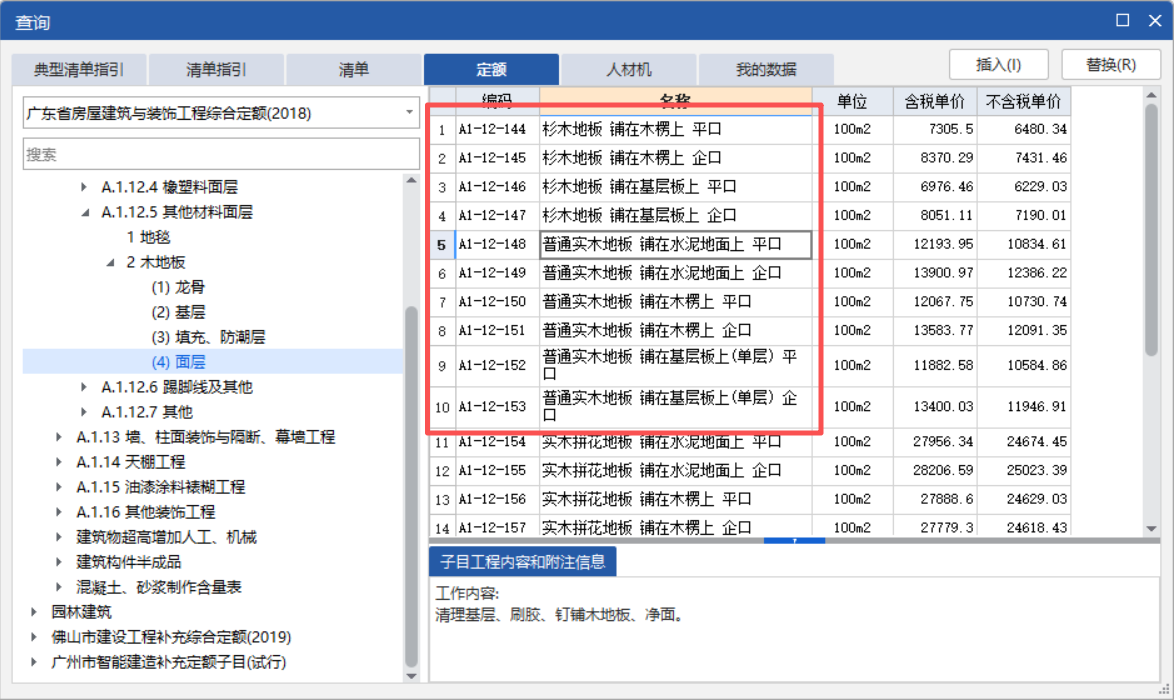
Task: Select the 清单指引 tab
Action: pos(215,69)
